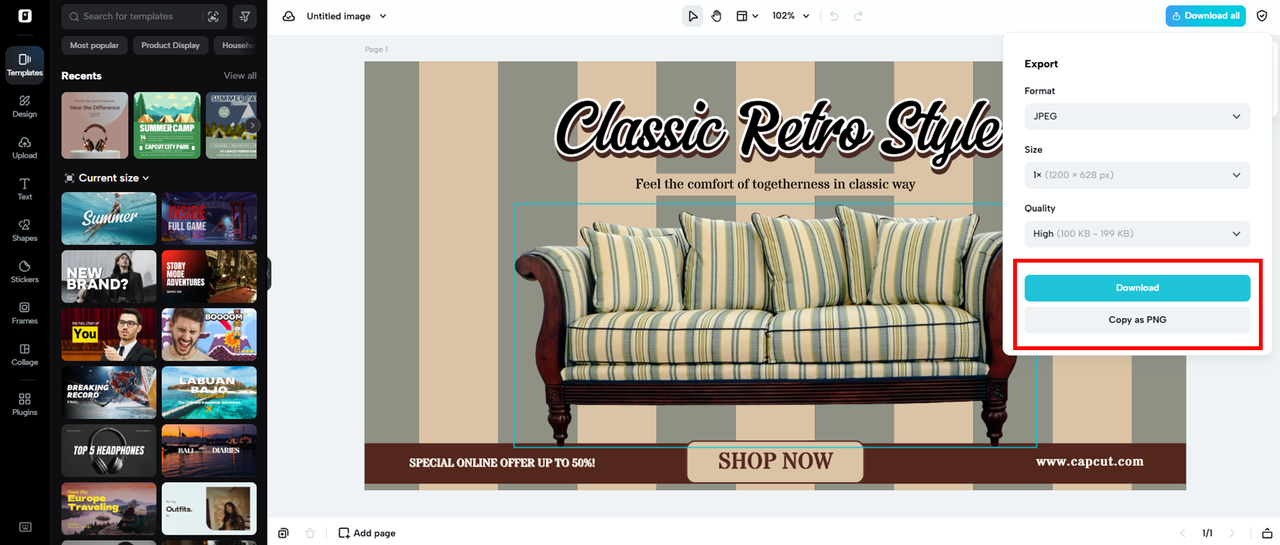Select the Feel the comfort of togetherness subtitle
The height and width of the screenshot is (545, 1280).
pos(775,184)
